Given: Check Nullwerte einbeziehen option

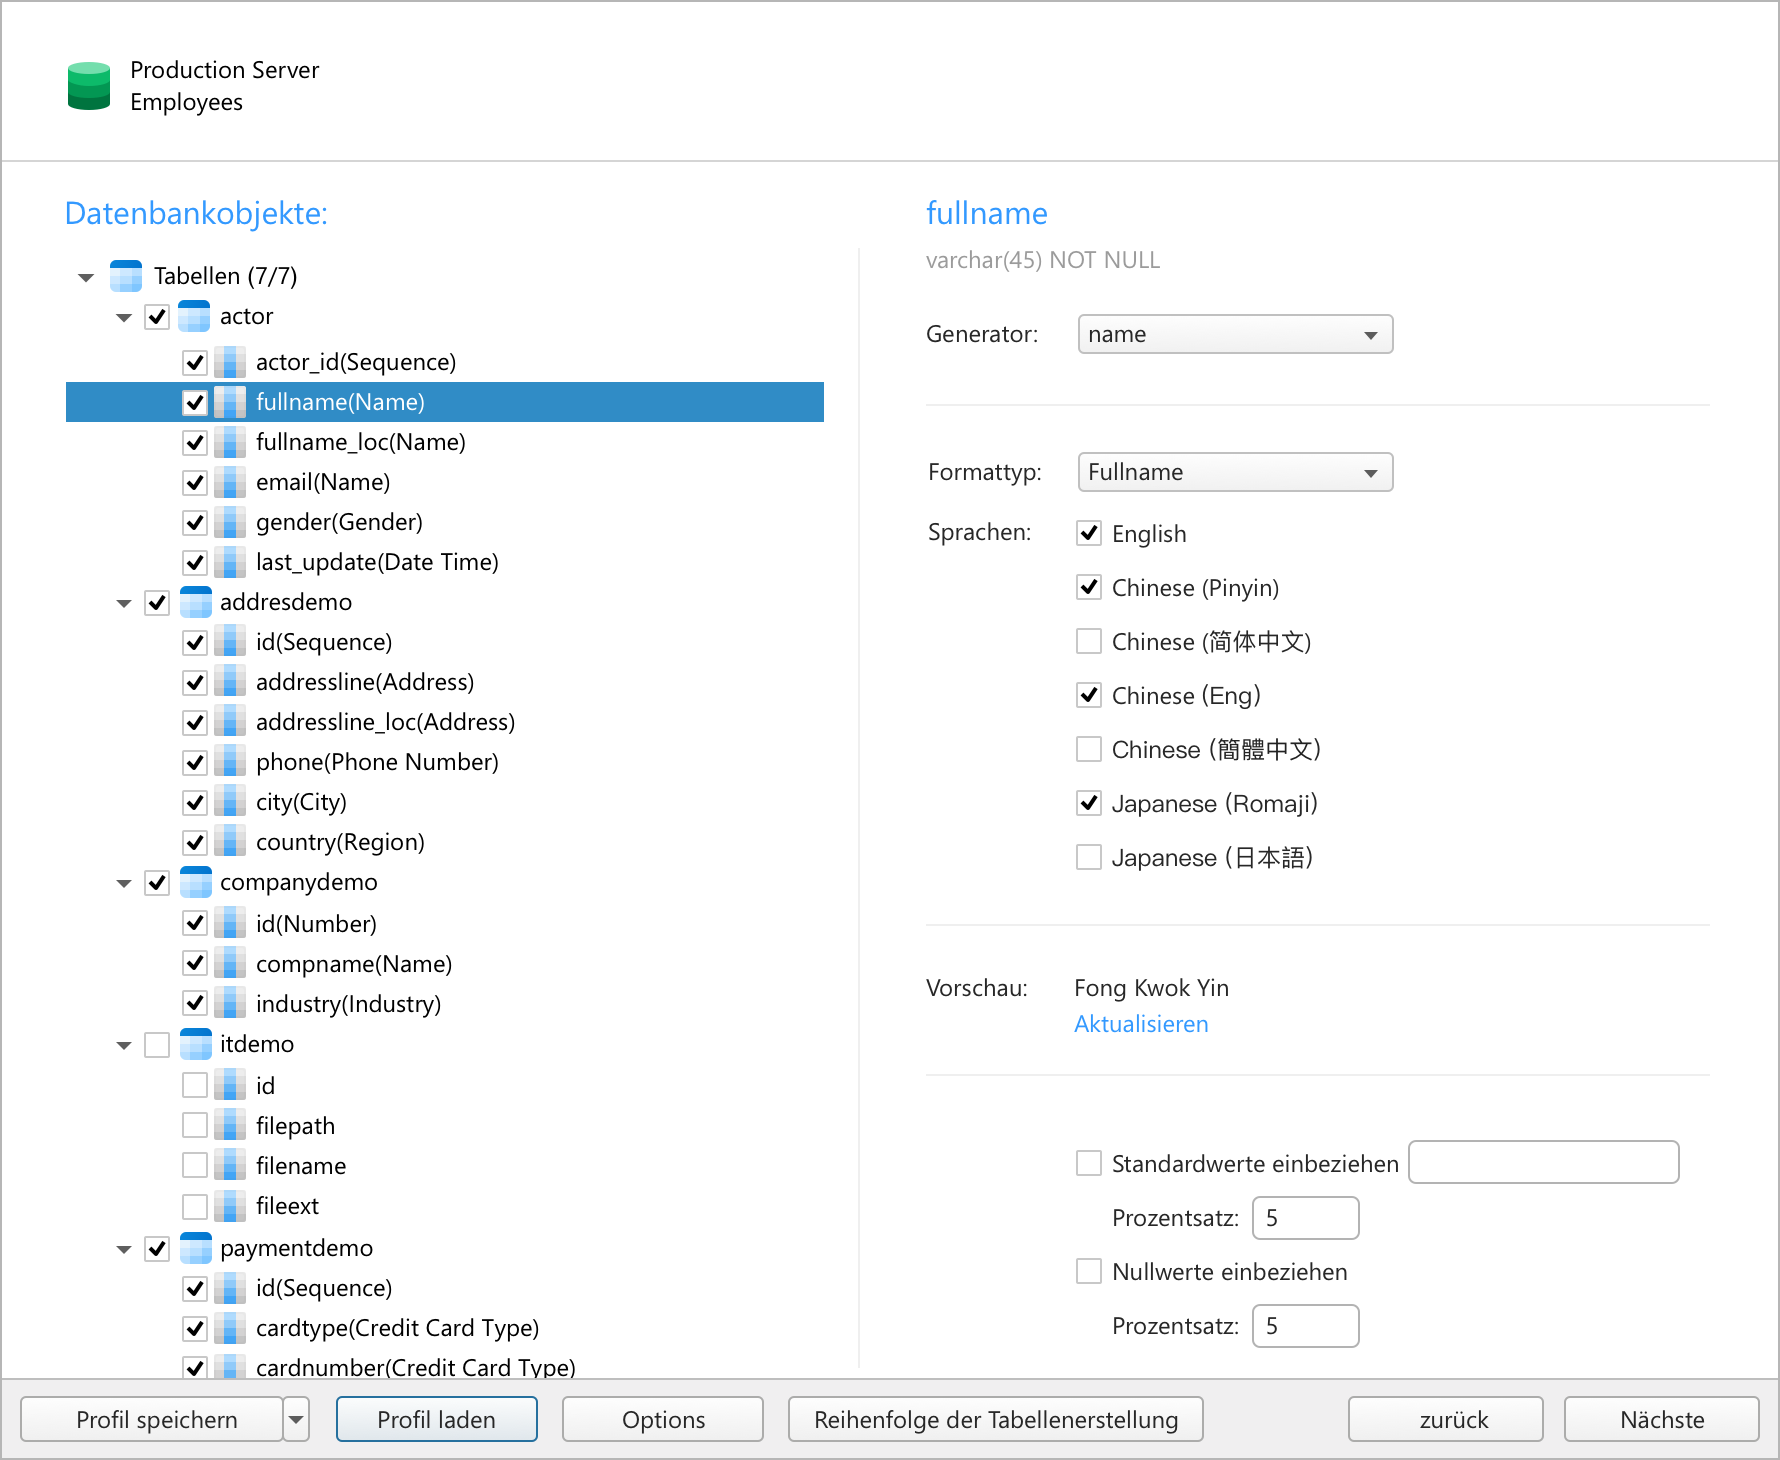Looking at the screenshot, I should [1089, 1271].
